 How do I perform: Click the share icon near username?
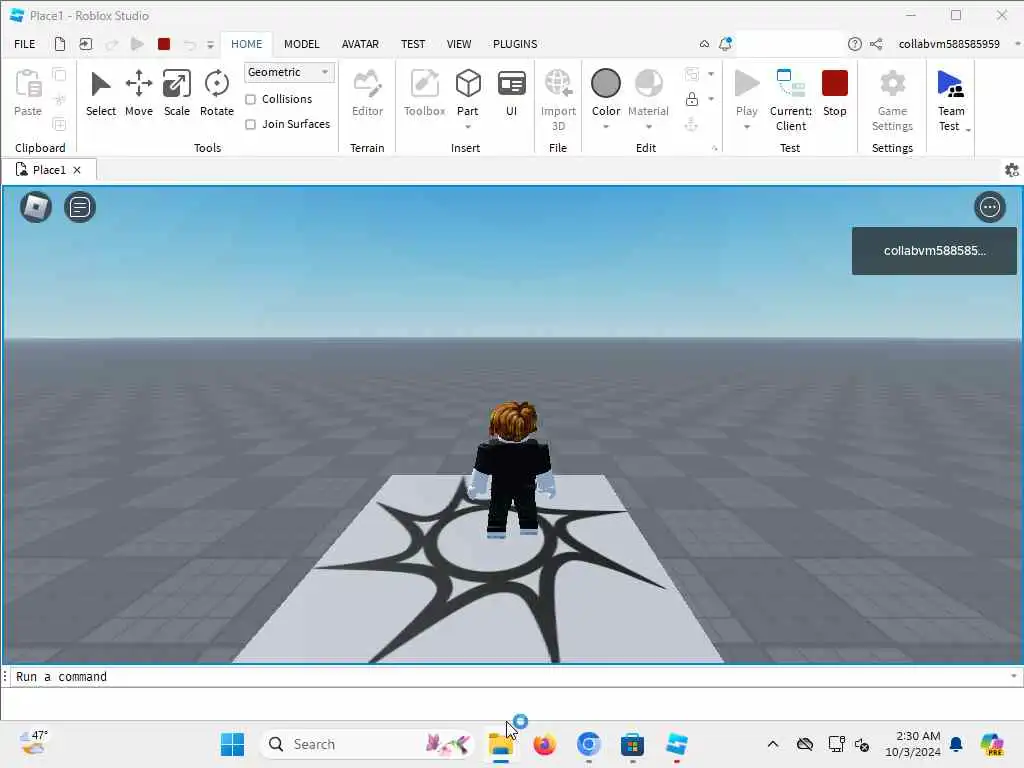coord(876,44)
